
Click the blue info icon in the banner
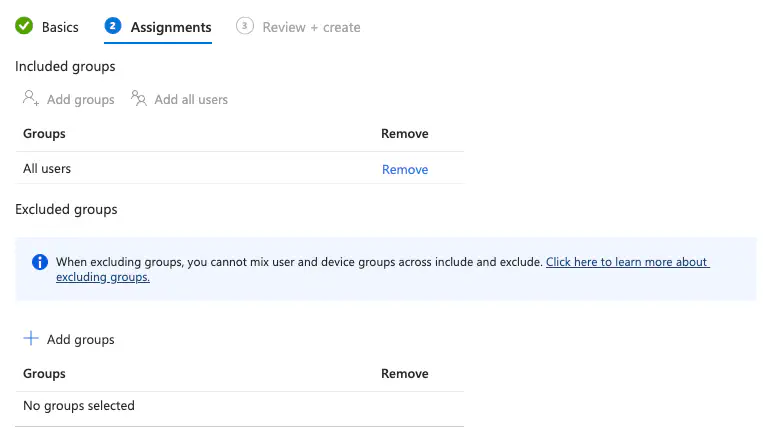pos(40,262)
